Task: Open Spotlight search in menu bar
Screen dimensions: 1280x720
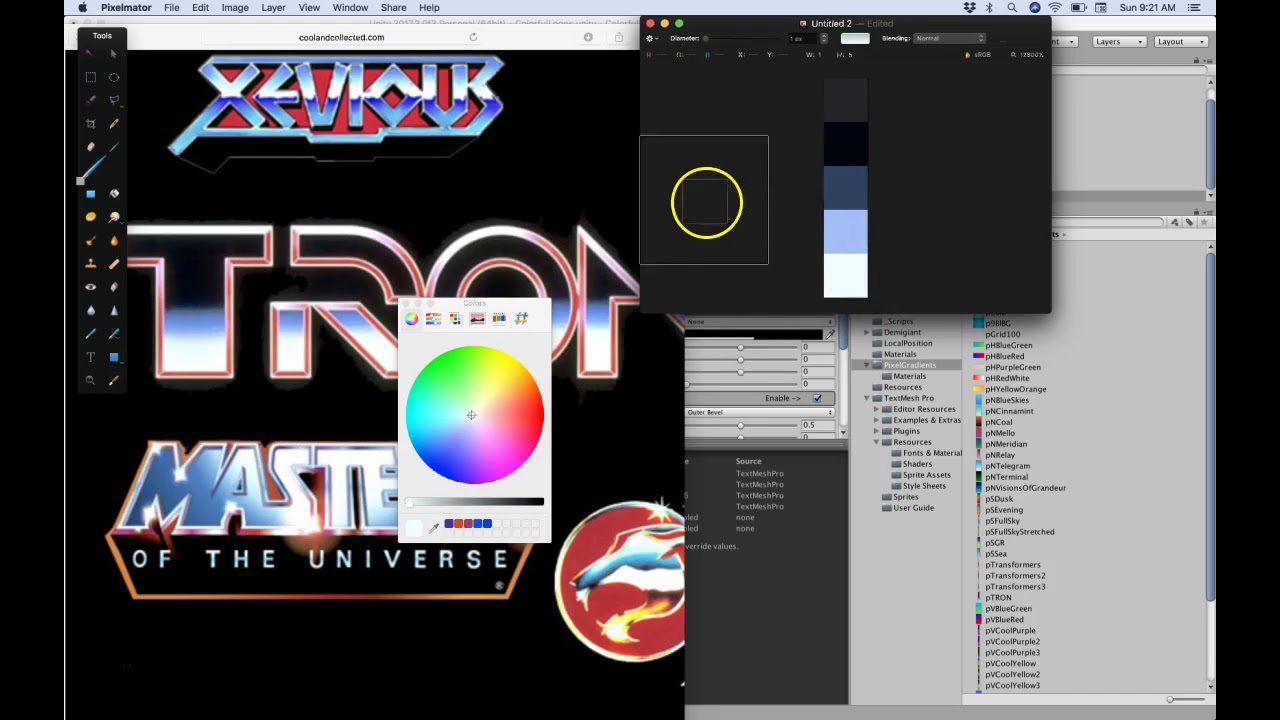Action: pos(1012,7)
